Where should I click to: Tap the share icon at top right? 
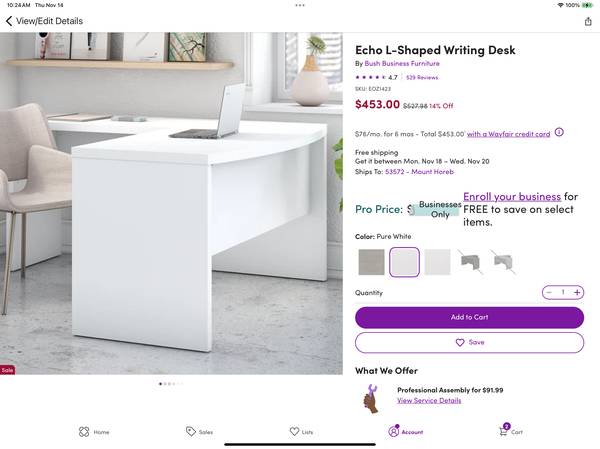pos(588,21)
